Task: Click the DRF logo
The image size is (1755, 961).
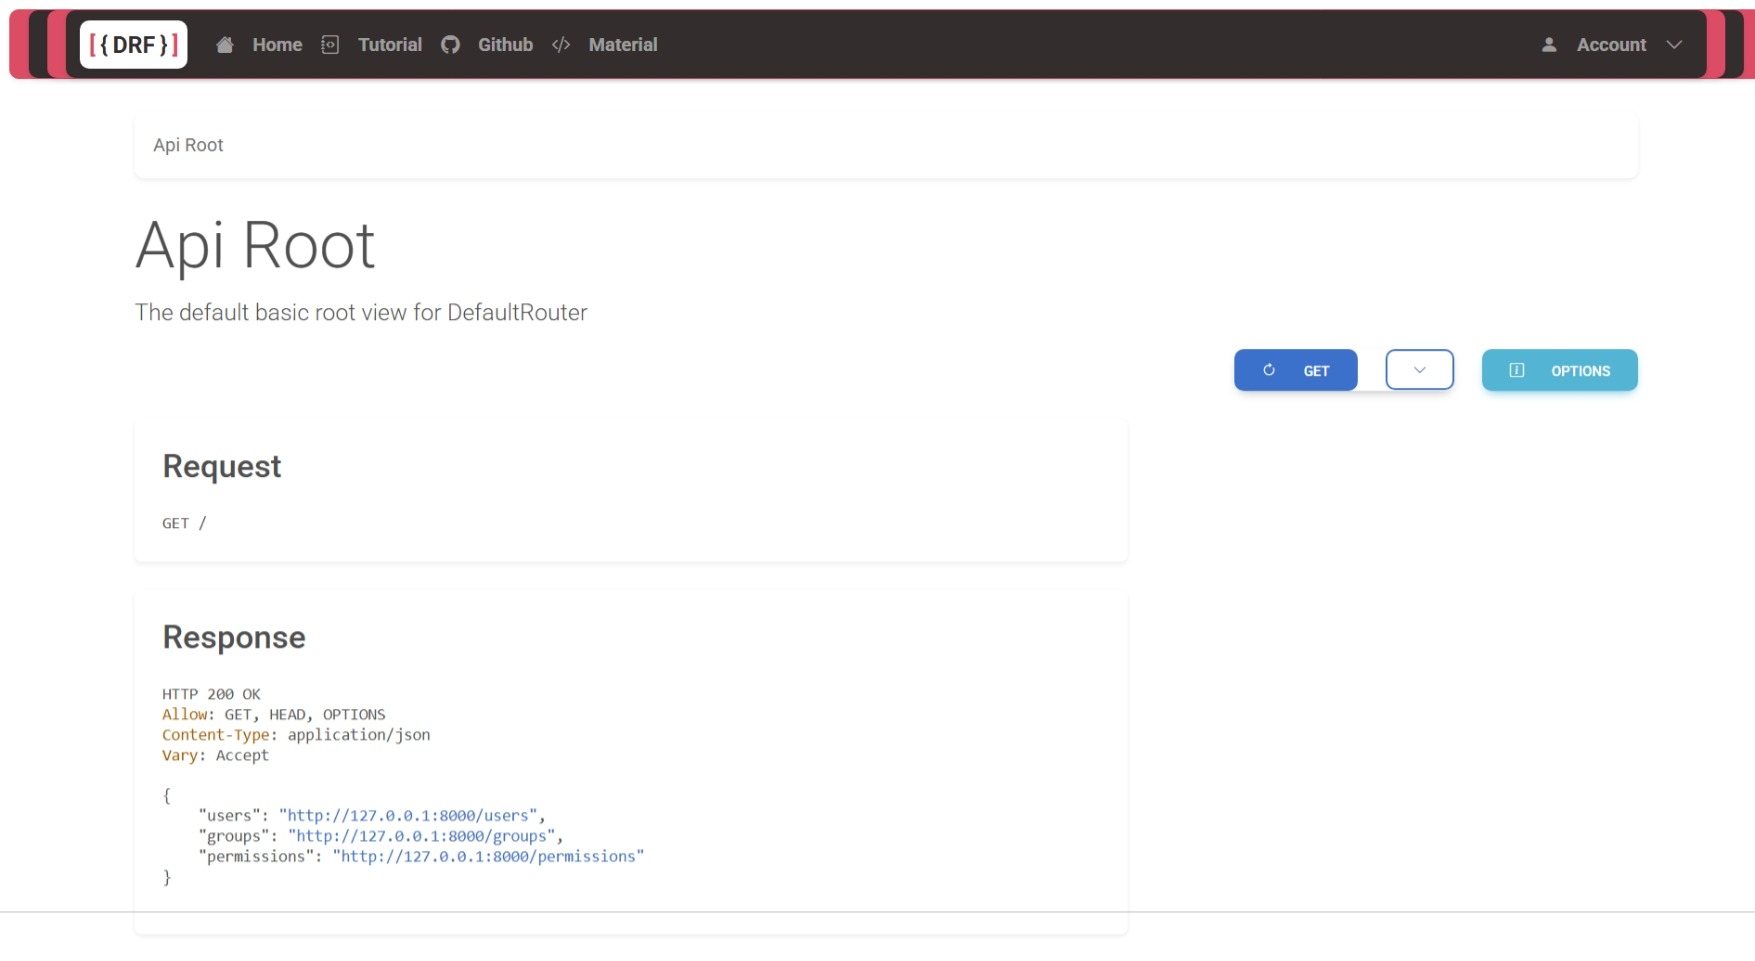Action: coord(133,45)
